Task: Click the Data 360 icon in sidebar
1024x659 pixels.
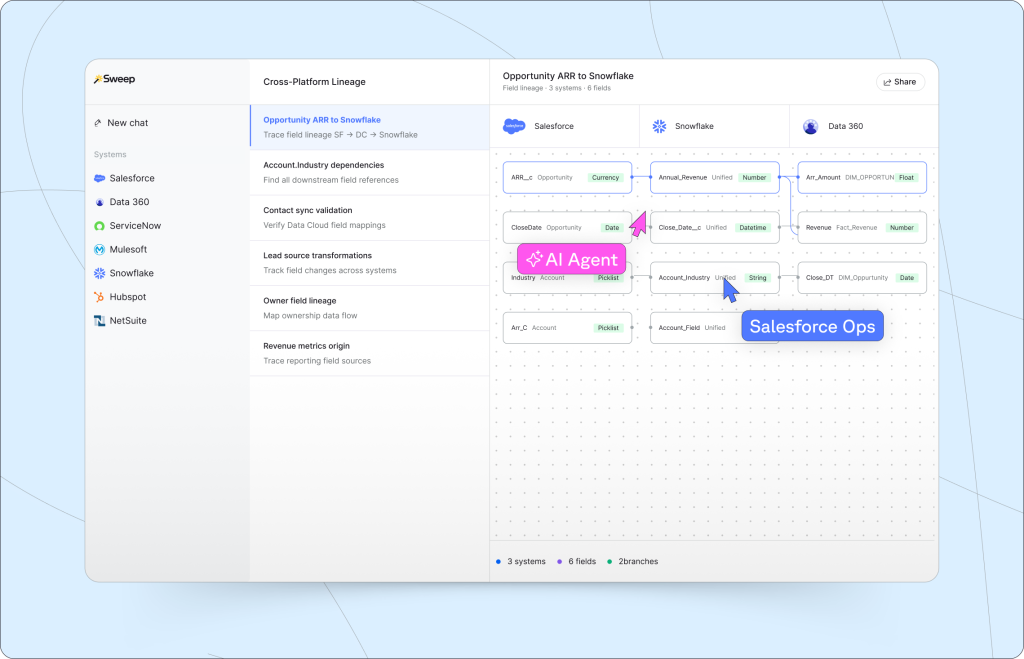Action: [x=99, y=202]
